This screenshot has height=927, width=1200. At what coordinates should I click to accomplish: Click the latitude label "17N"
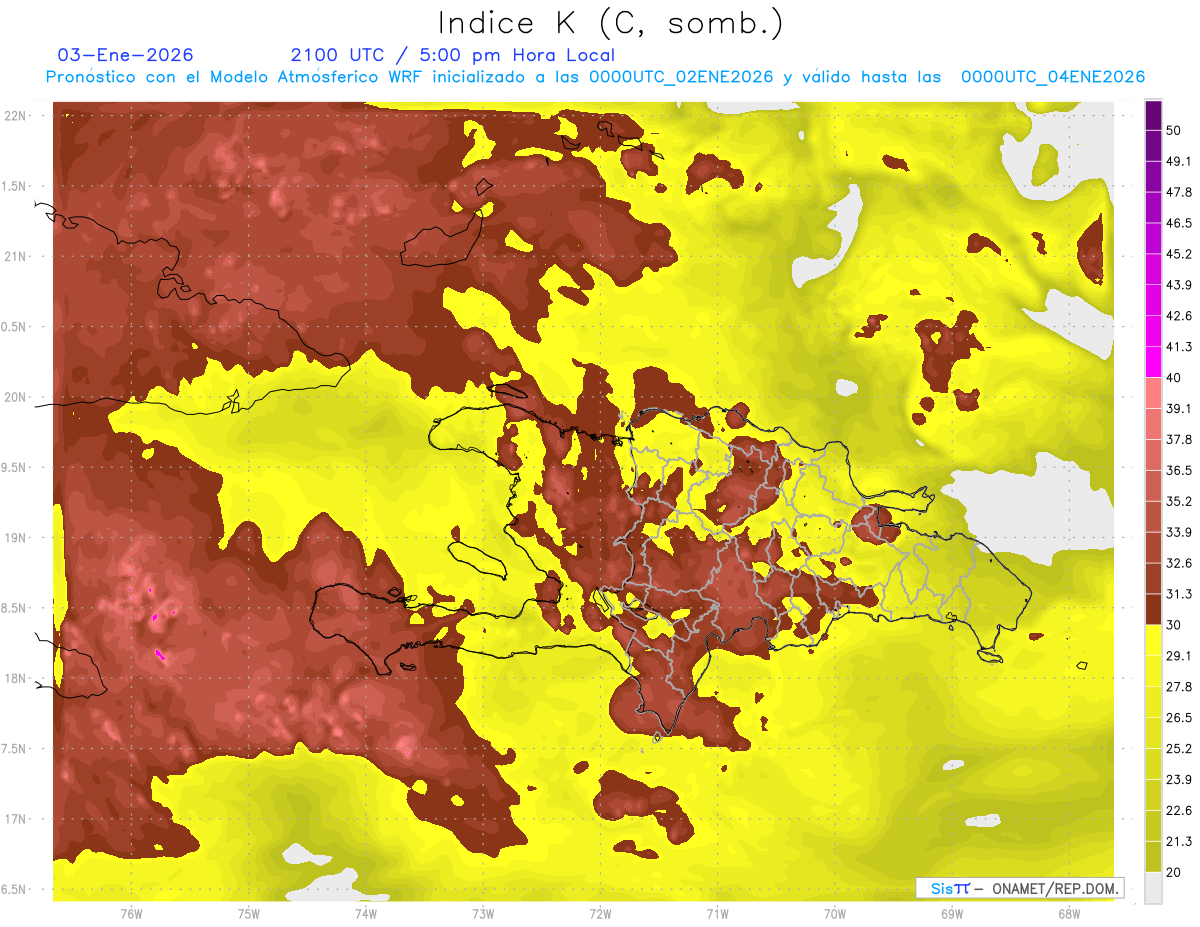click(x=15, y=819)
